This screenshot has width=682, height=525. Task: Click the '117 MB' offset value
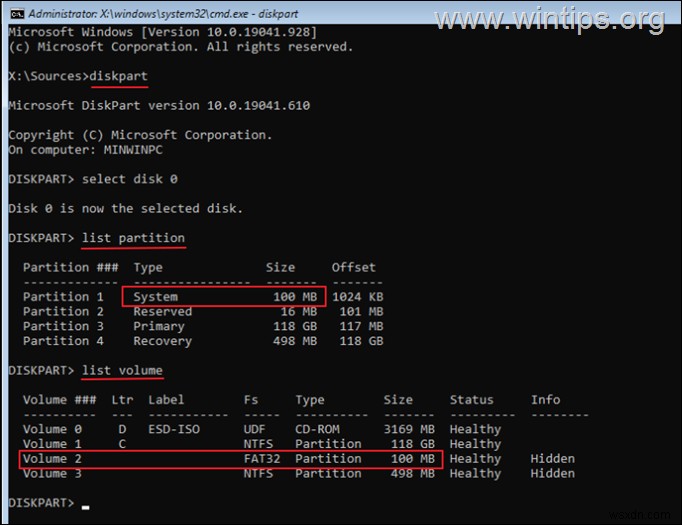(x=361, y=327)
